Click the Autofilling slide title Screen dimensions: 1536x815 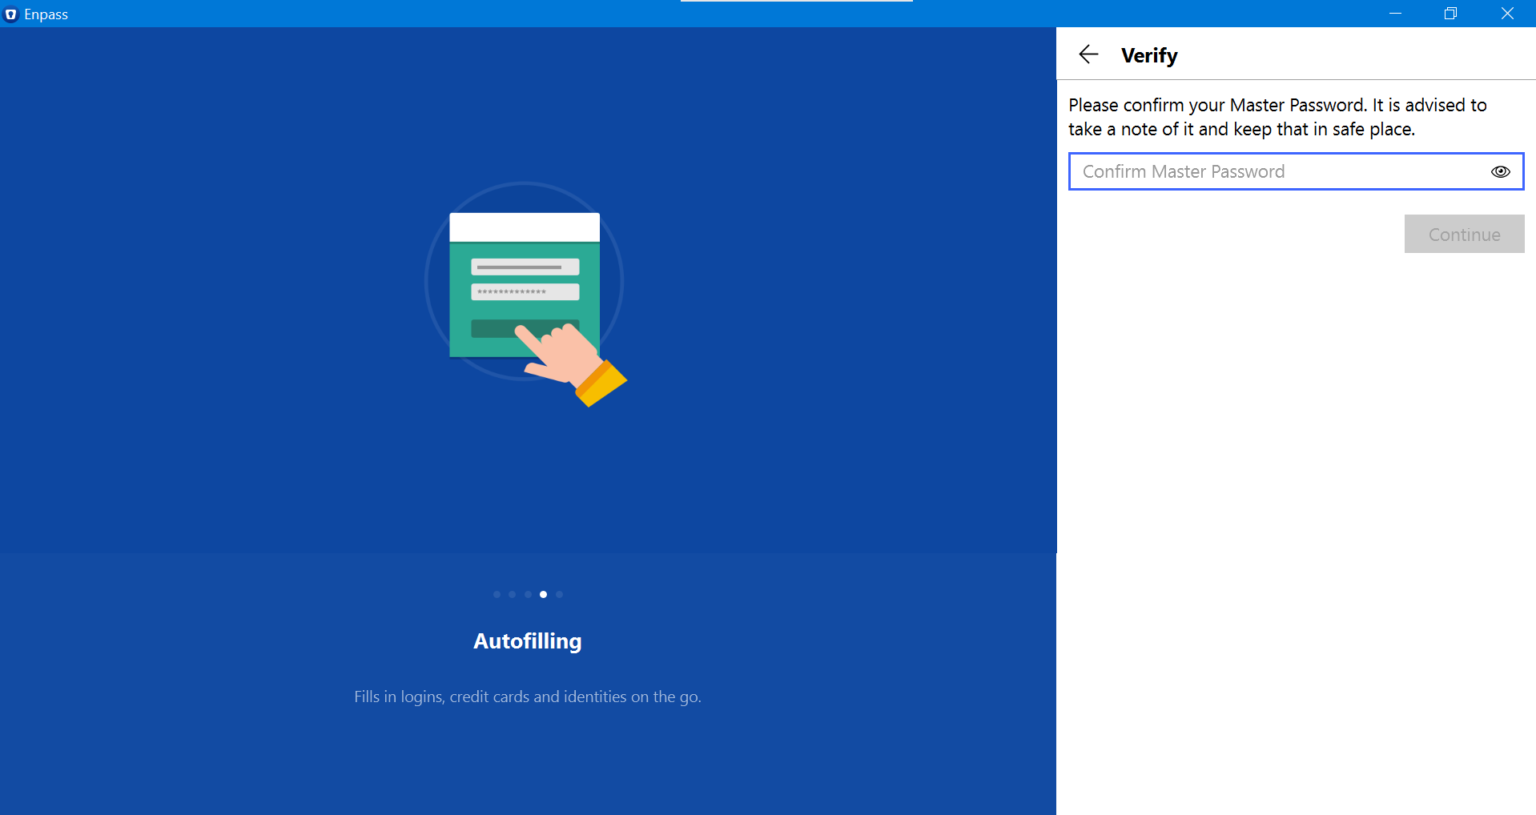(527, 641)
